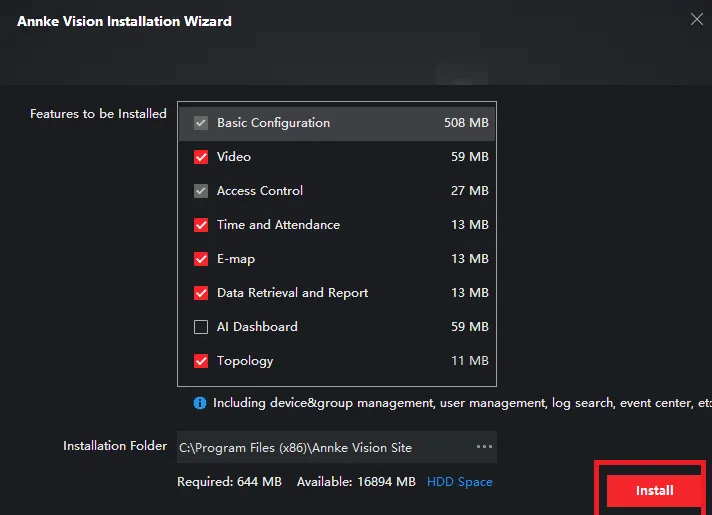This screenshot has width=712, height=515.
Task: Click the Available: 16894 MB text
Action: click(356, 482)
